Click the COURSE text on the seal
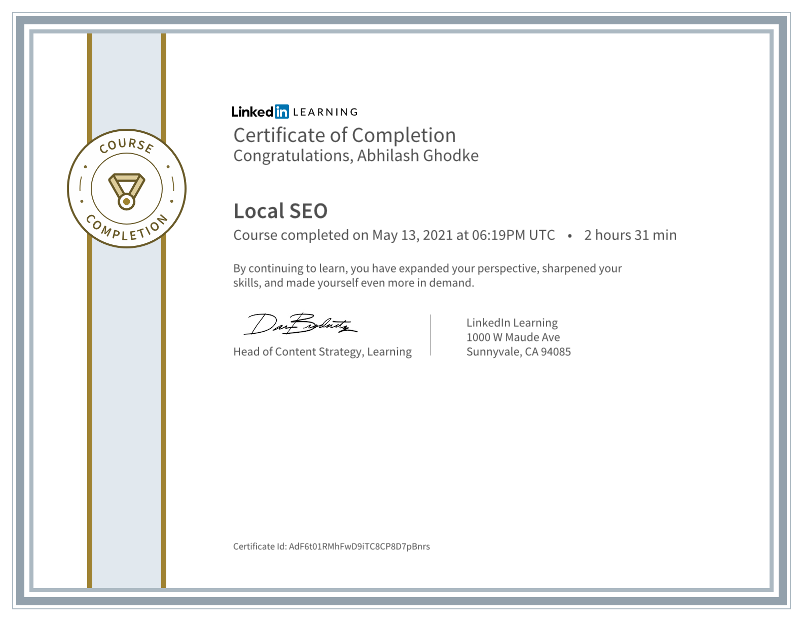The height and width of the screenshot is (620, 802). pyautogui.click(x=126, y=148)
